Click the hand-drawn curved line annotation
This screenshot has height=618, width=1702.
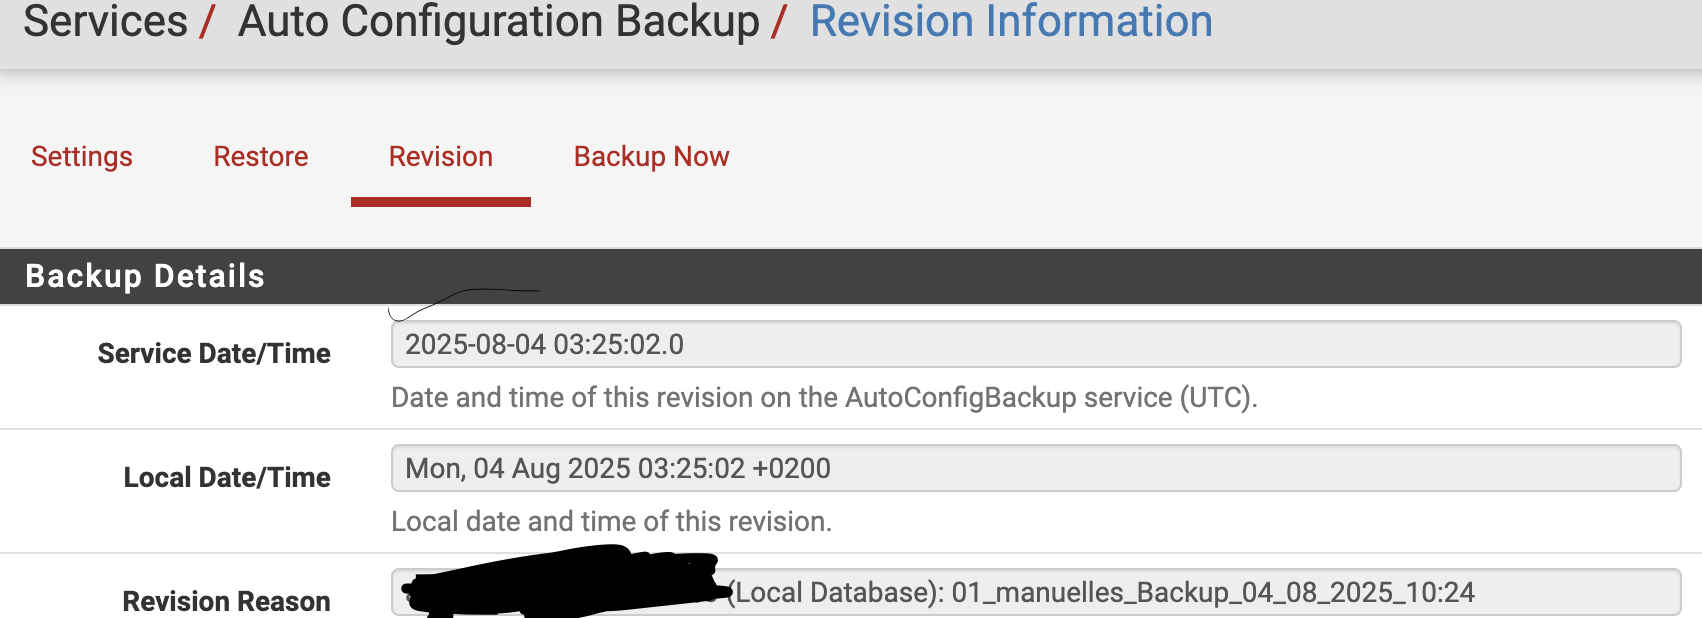tap(462, 304)
